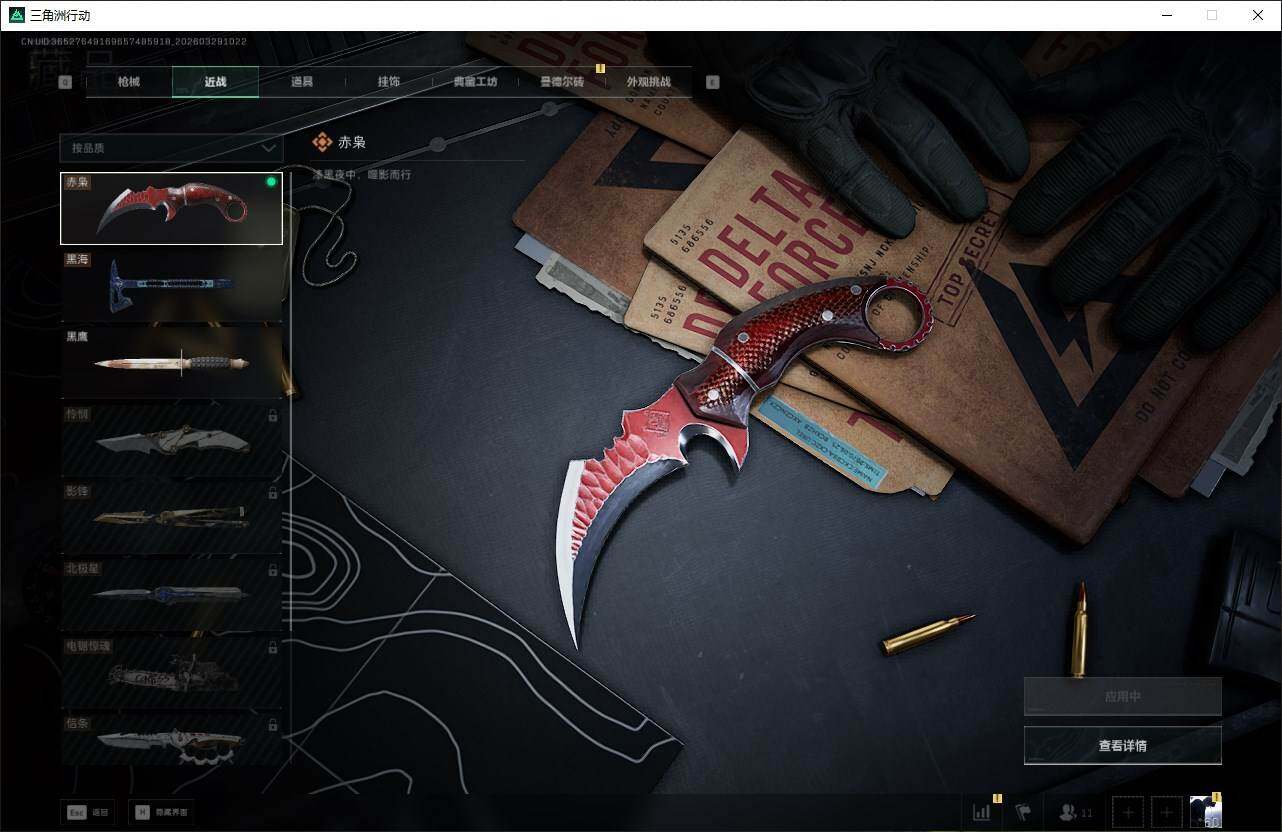Select the 黑海 axe skin thumbnail

click(171, 285)
